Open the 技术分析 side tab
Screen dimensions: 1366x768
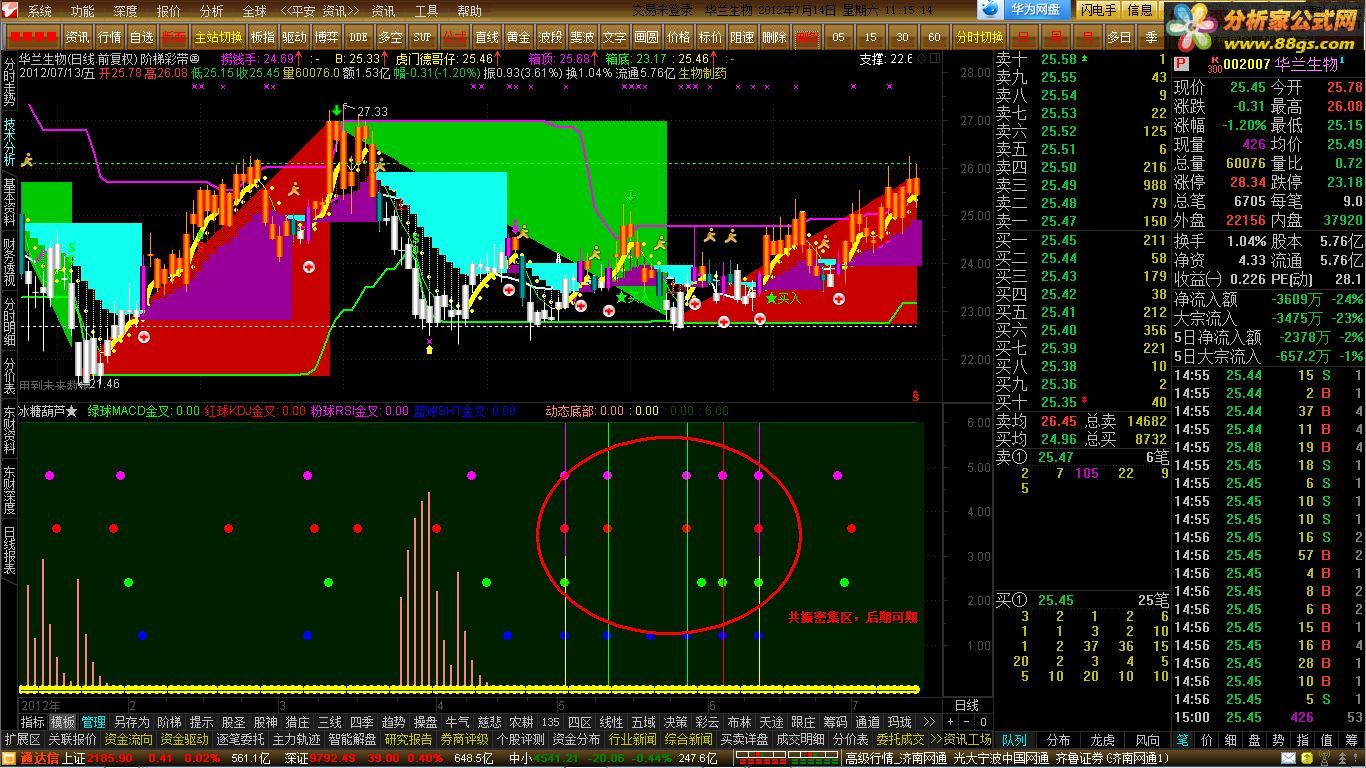pos(9,143)
